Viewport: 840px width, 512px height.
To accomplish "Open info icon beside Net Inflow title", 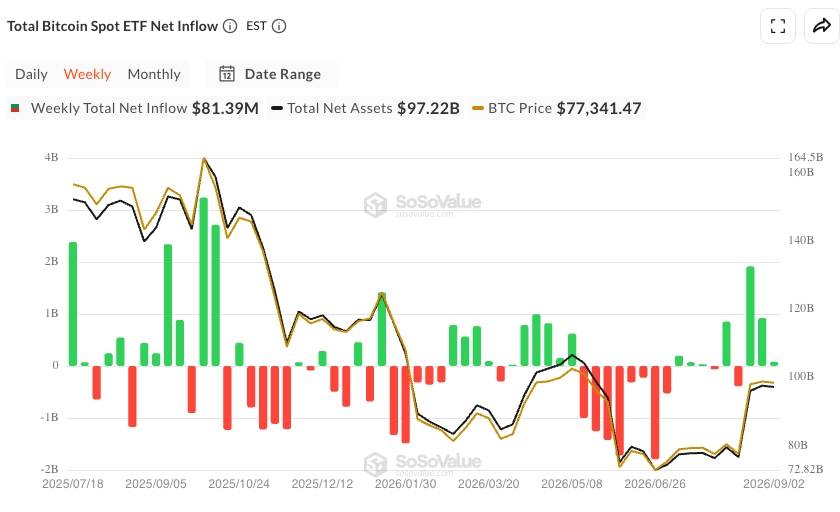I will tap(230, 26).
